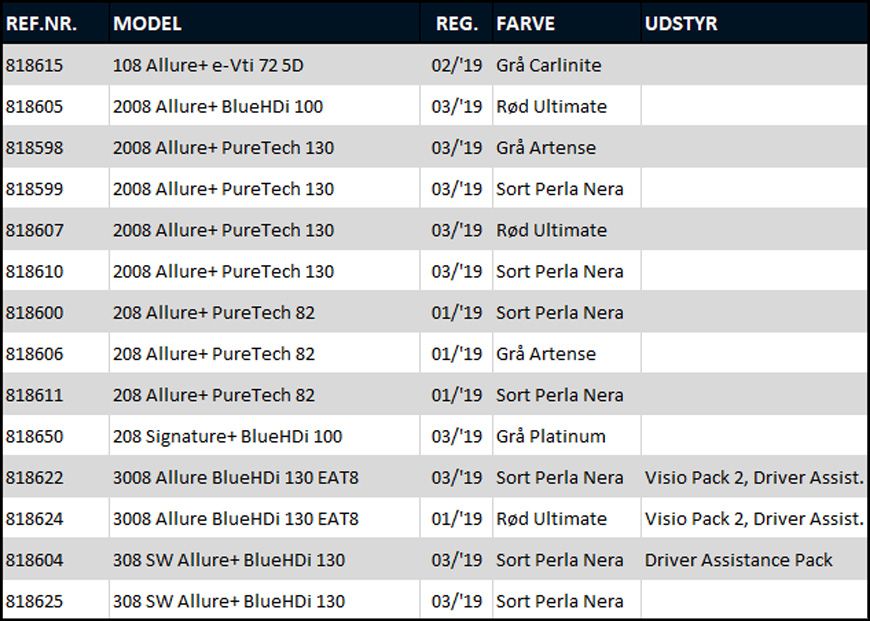870x621 pixels.
Task: Click the REF.NR. column header
Action: (x=40, y=23)
